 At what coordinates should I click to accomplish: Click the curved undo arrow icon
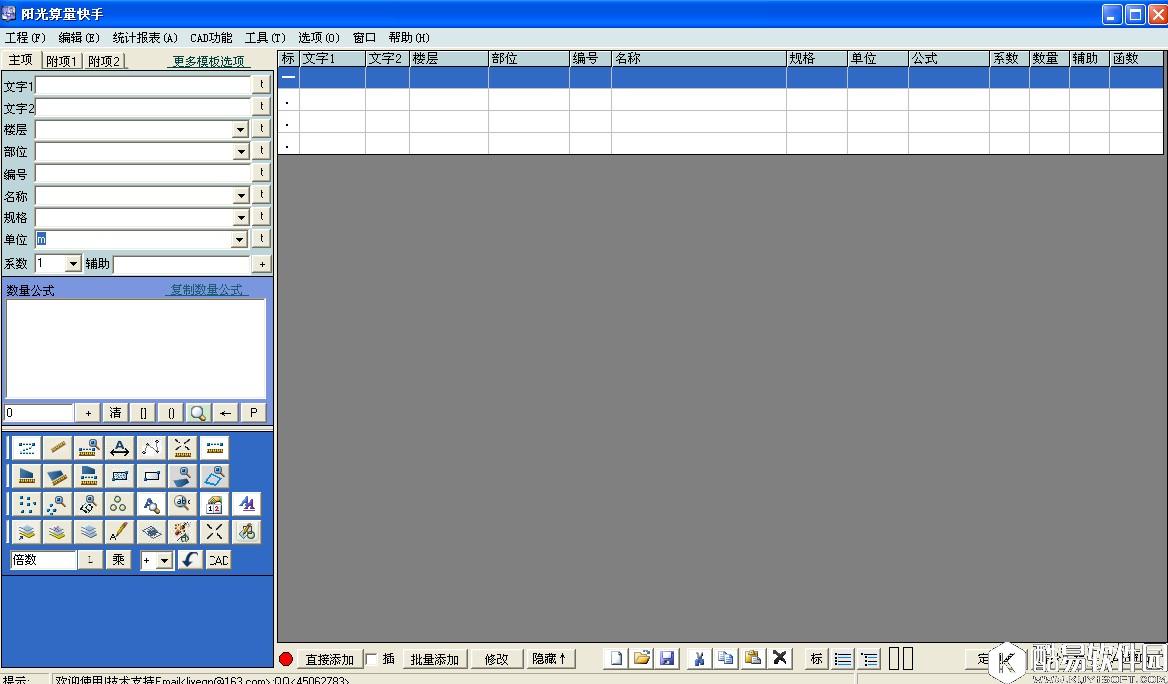pos(189,560)
